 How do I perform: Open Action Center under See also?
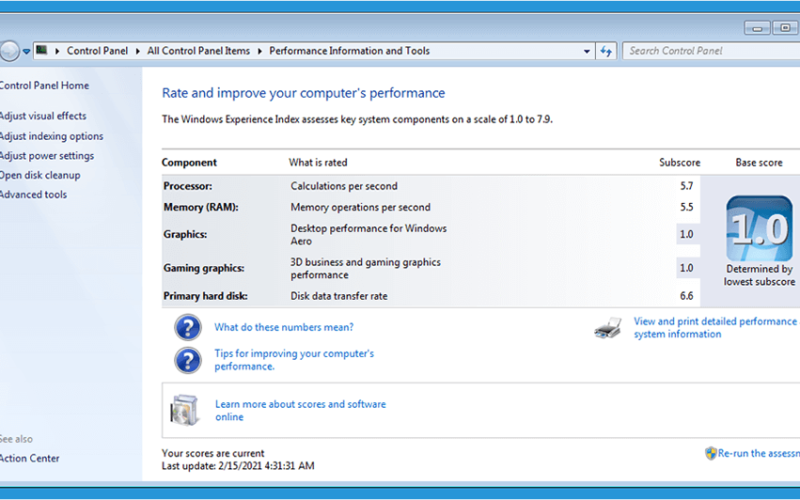(x=30, y=458)
